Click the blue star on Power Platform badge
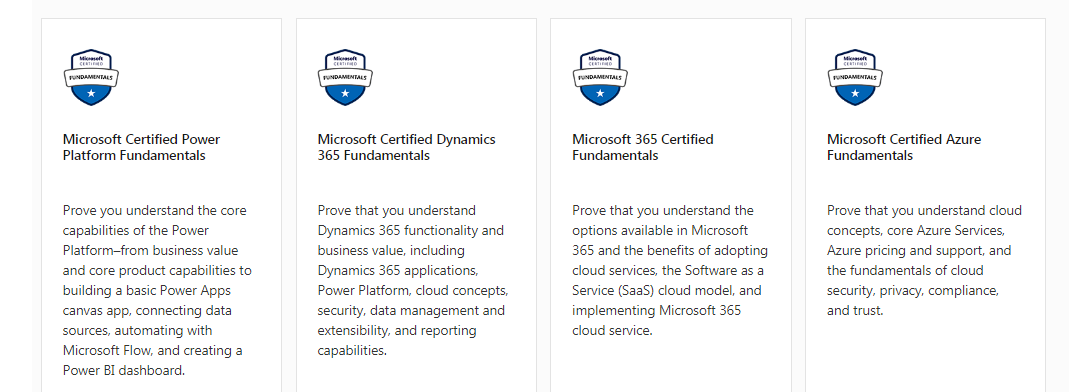This screenshot has height=392, width=1076. click(x=91, y=93)
